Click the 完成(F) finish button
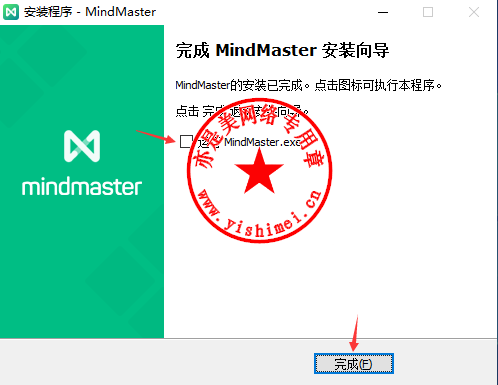The image size is (498, 385). [x=354, y=364]
